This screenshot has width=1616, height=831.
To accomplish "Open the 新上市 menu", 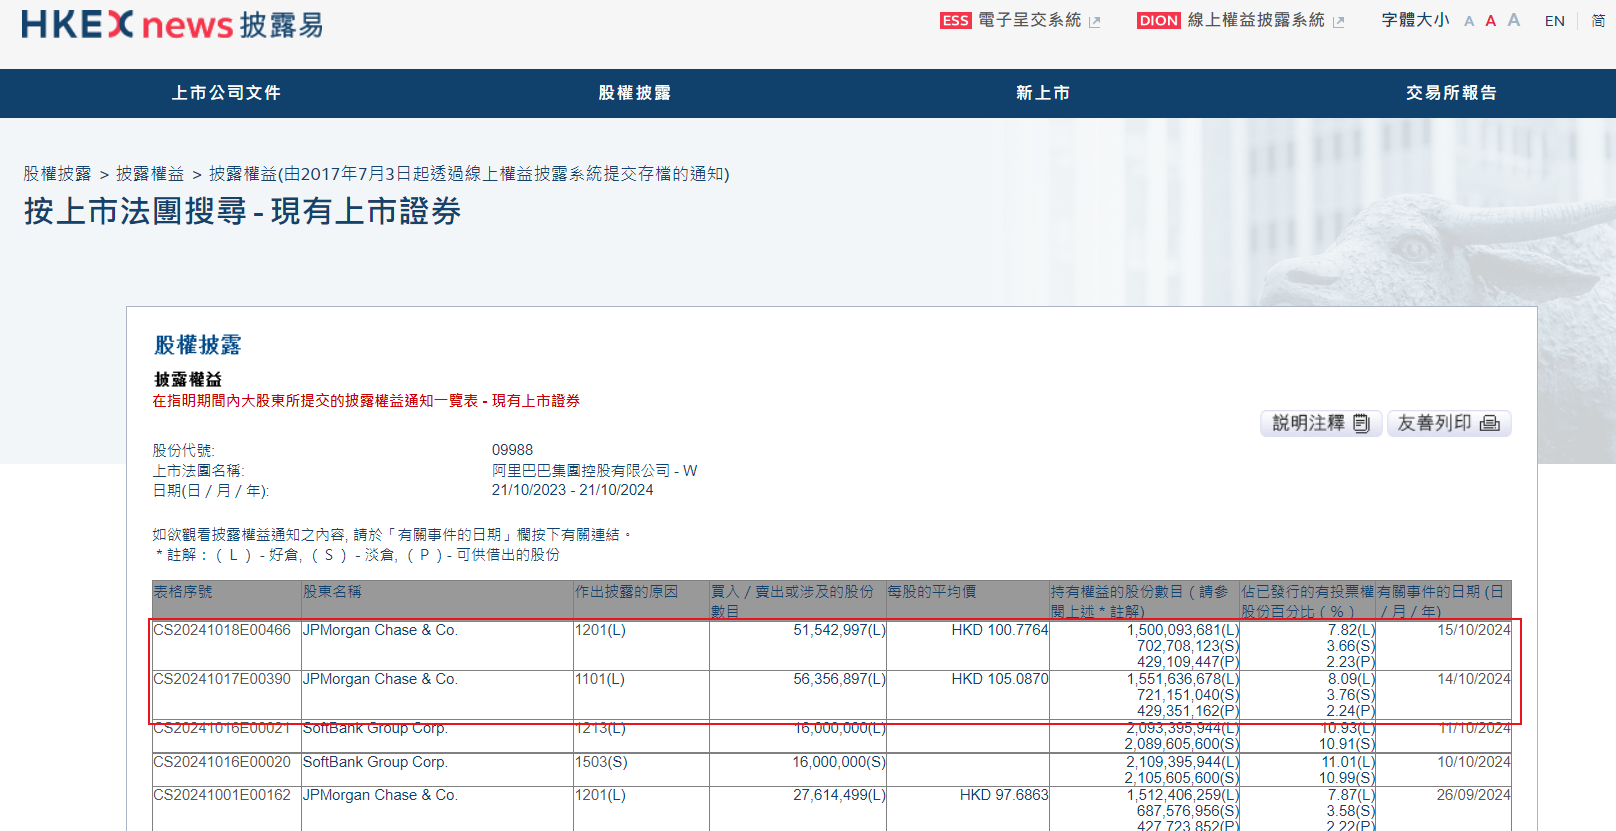I will [x=1043, y=93].
